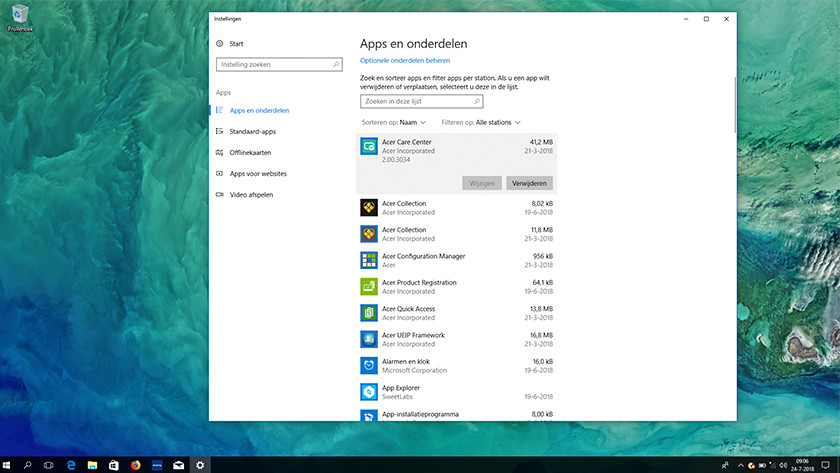Go to Offlinekaarten settings
Screen dimensions: 840x473
(250, 152)
